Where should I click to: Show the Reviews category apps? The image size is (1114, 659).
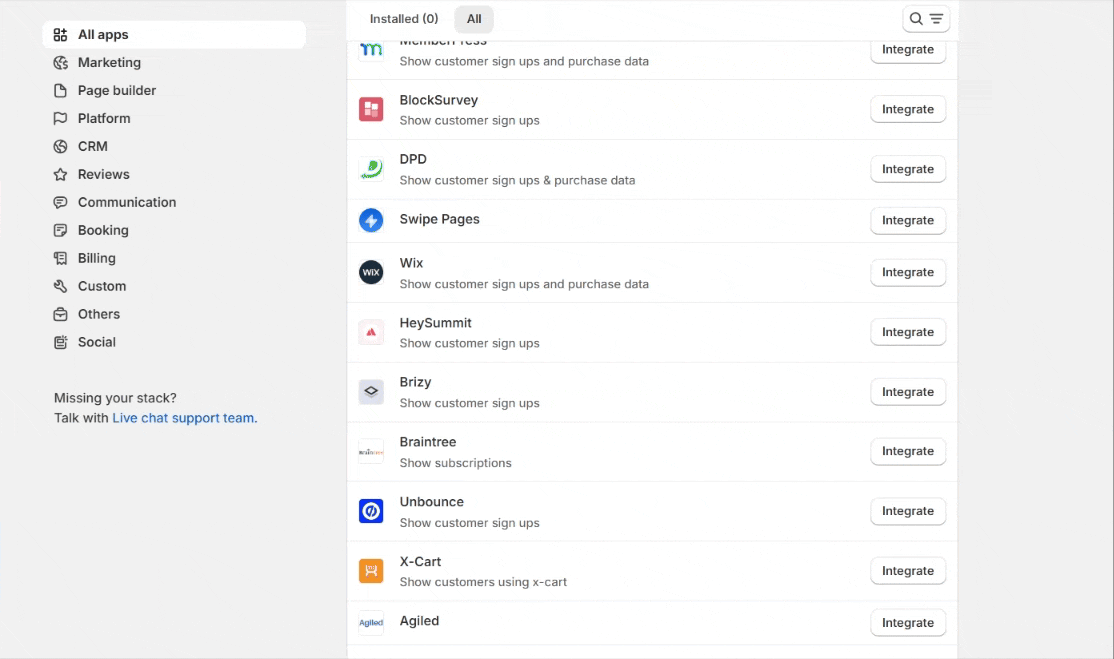104,175
